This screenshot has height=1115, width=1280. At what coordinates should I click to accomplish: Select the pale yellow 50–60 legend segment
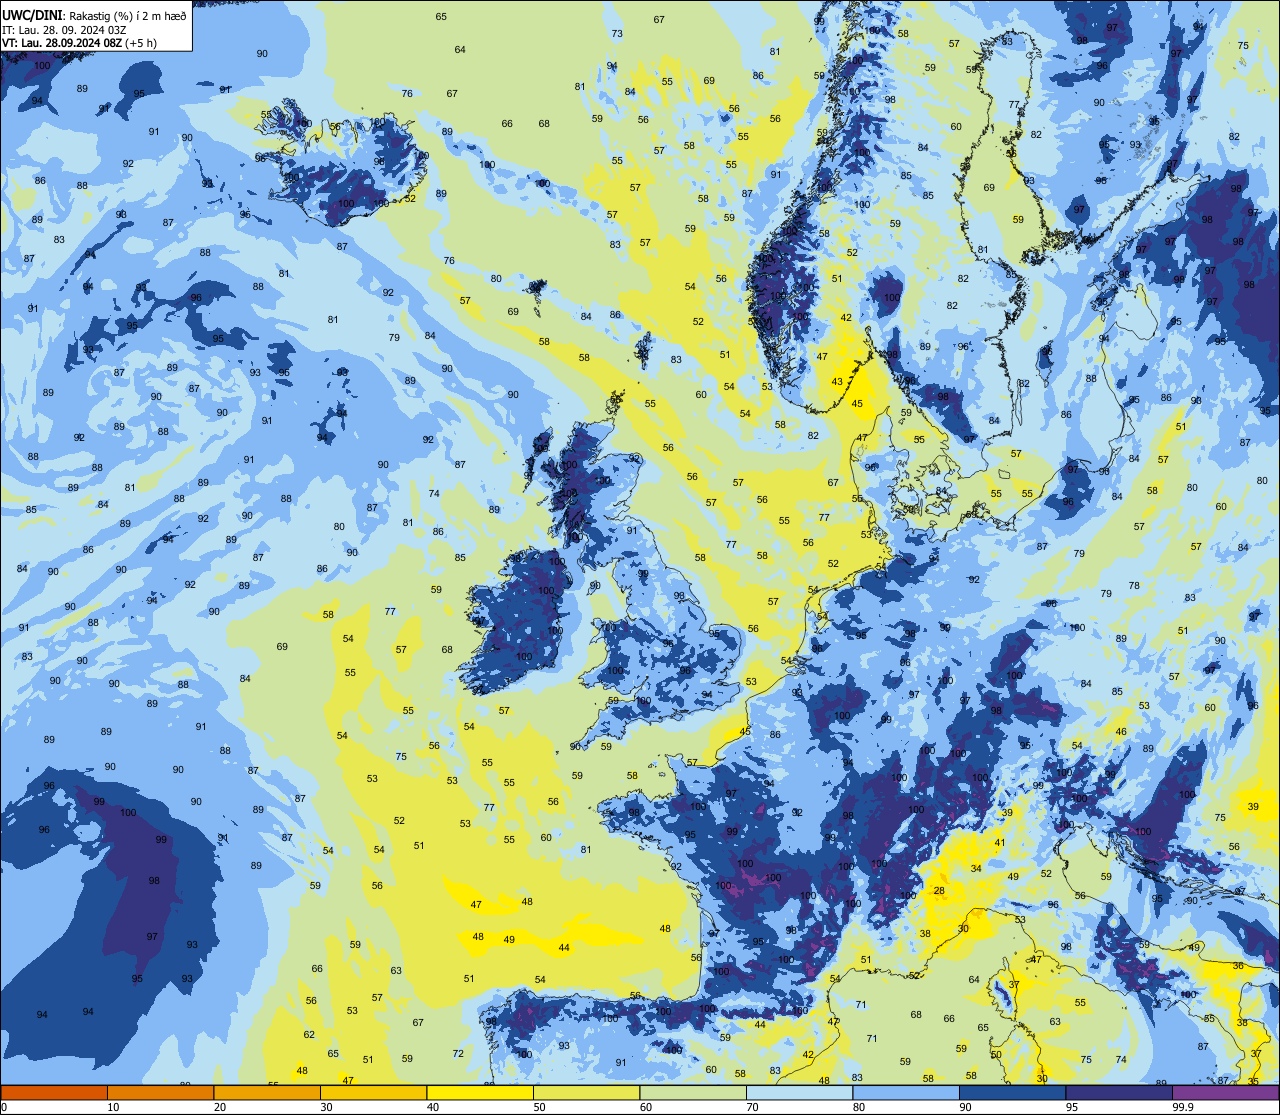pyautogui.click(x=586, y=1092)
